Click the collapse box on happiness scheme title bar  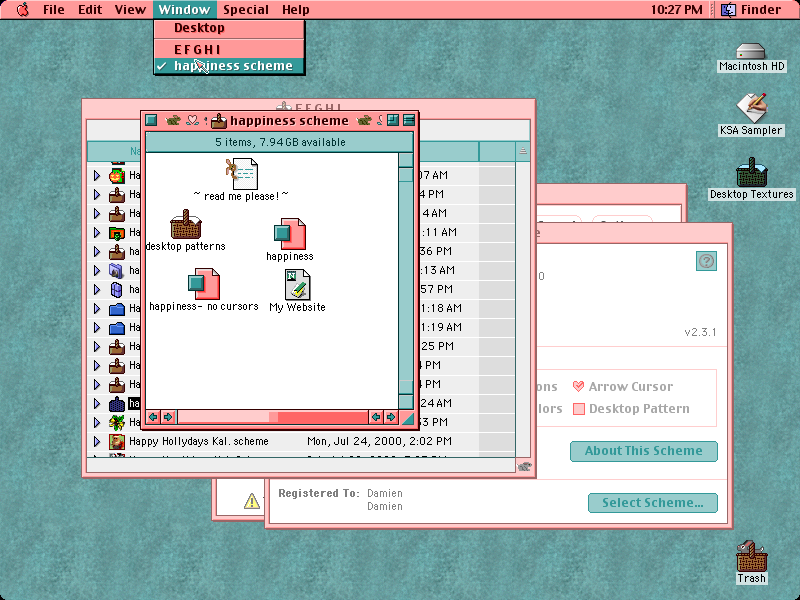[409, 120]
